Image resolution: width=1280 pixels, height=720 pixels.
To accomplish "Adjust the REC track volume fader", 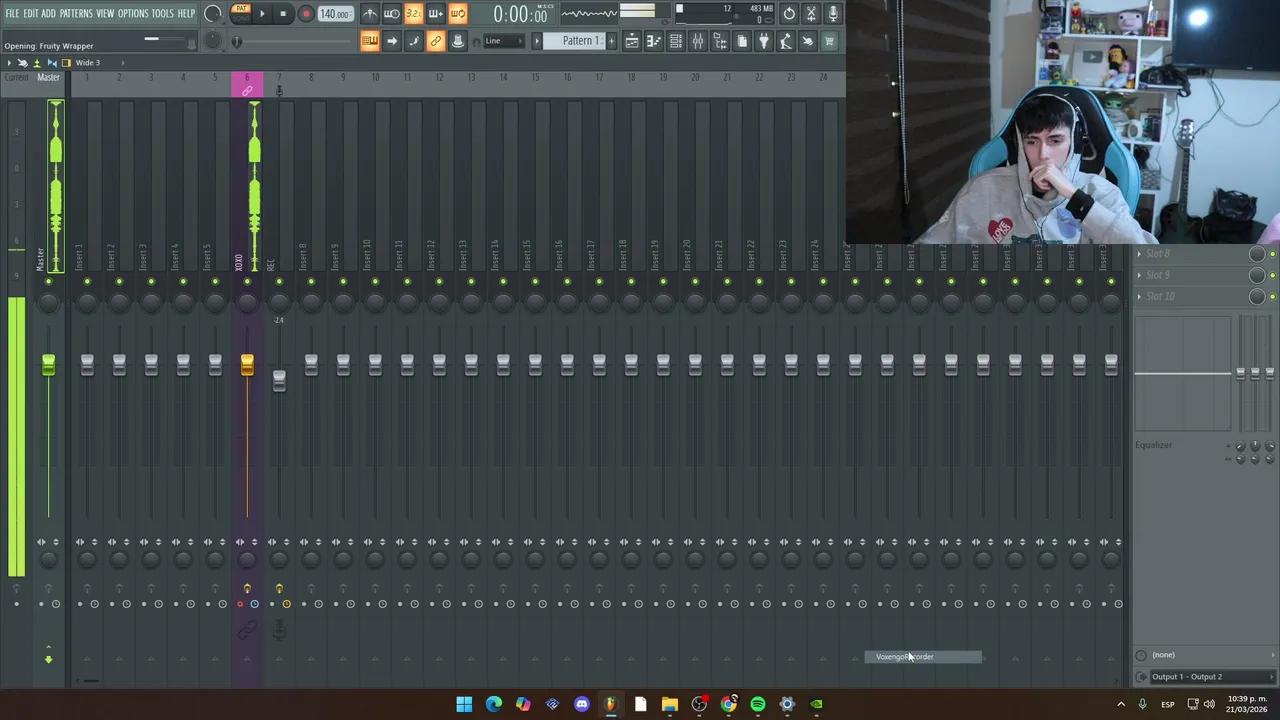I will click(x=279, y=380).
